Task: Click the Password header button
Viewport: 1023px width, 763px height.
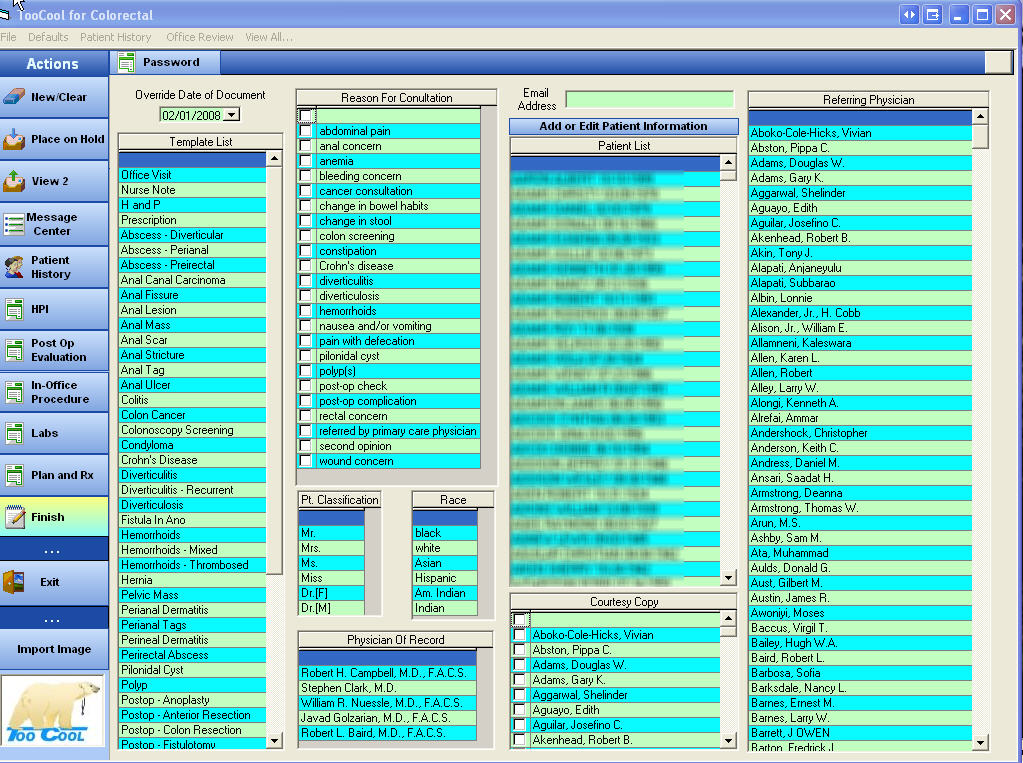Action: (x=168, y=63)
